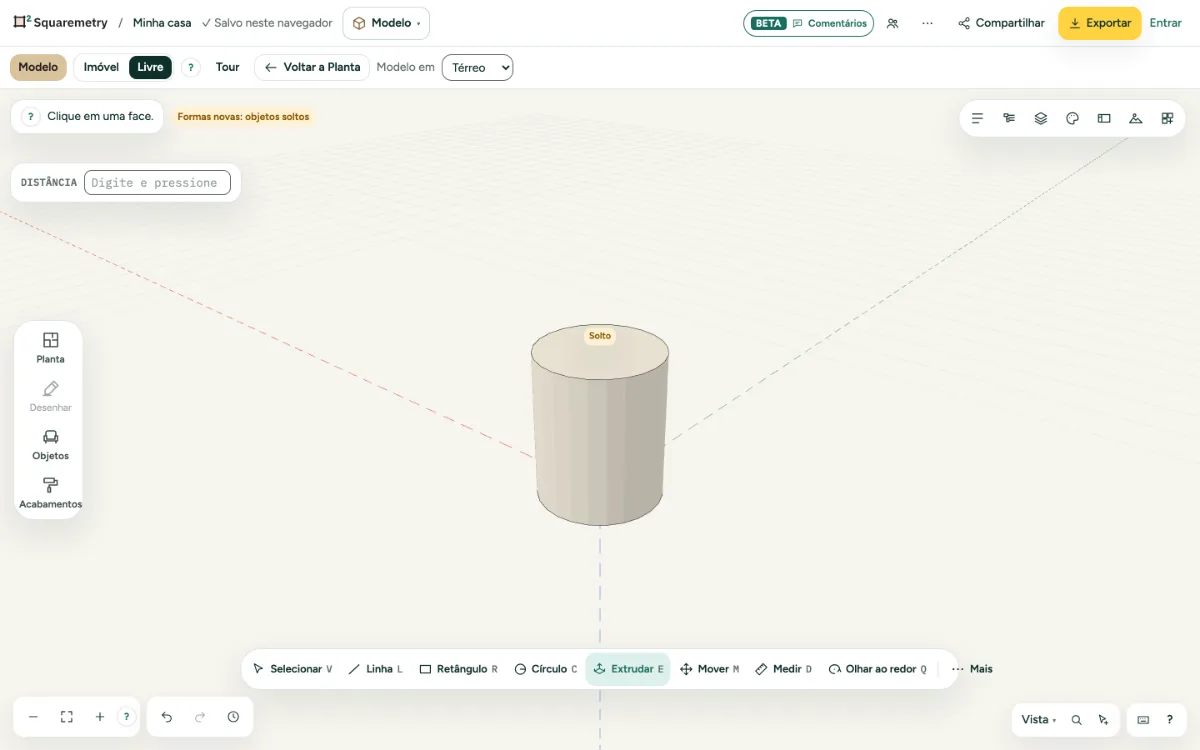Open the Objetos panel in sidebar
Viewport: 1200px width, 750px height.
(50, 445)
